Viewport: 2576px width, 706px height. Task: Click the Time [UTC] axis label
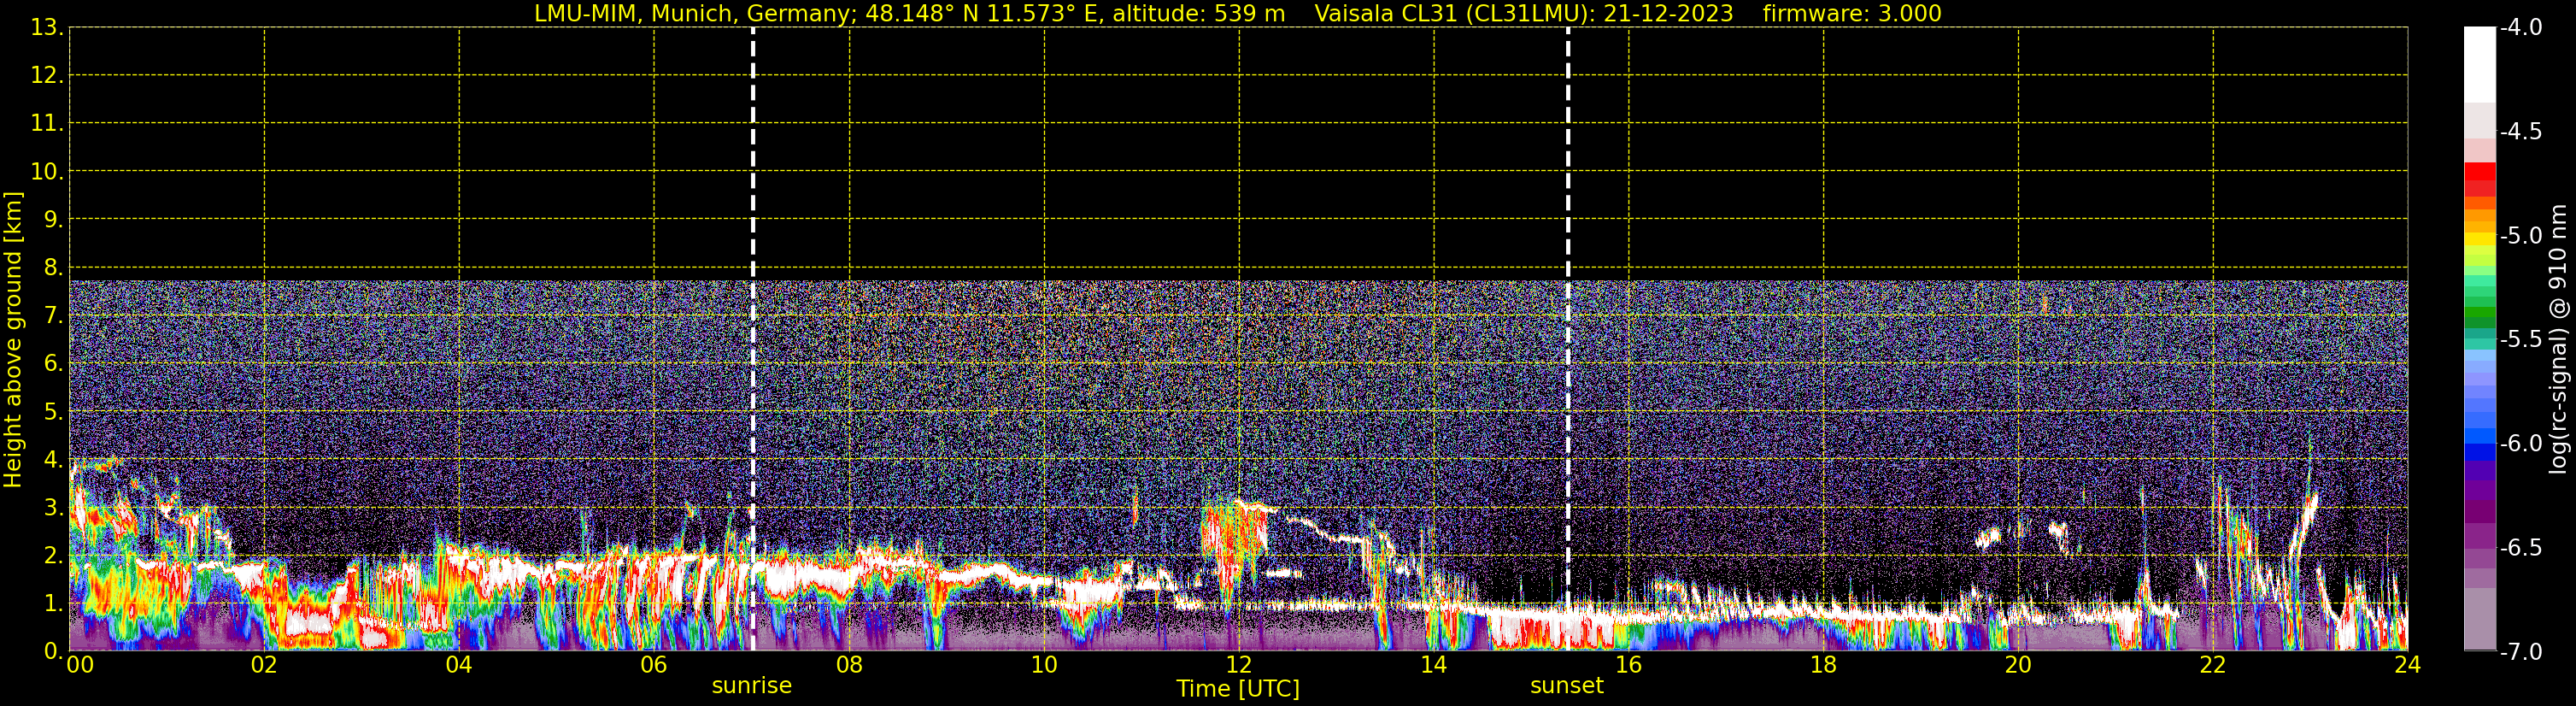tap(1237, 689)
